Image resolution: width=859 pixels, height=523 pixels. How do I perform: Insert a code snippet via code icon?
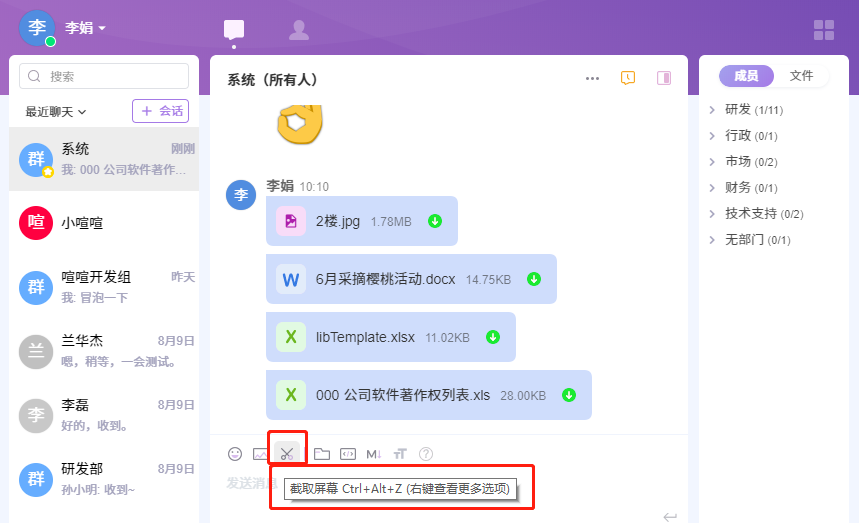[348, 453]
